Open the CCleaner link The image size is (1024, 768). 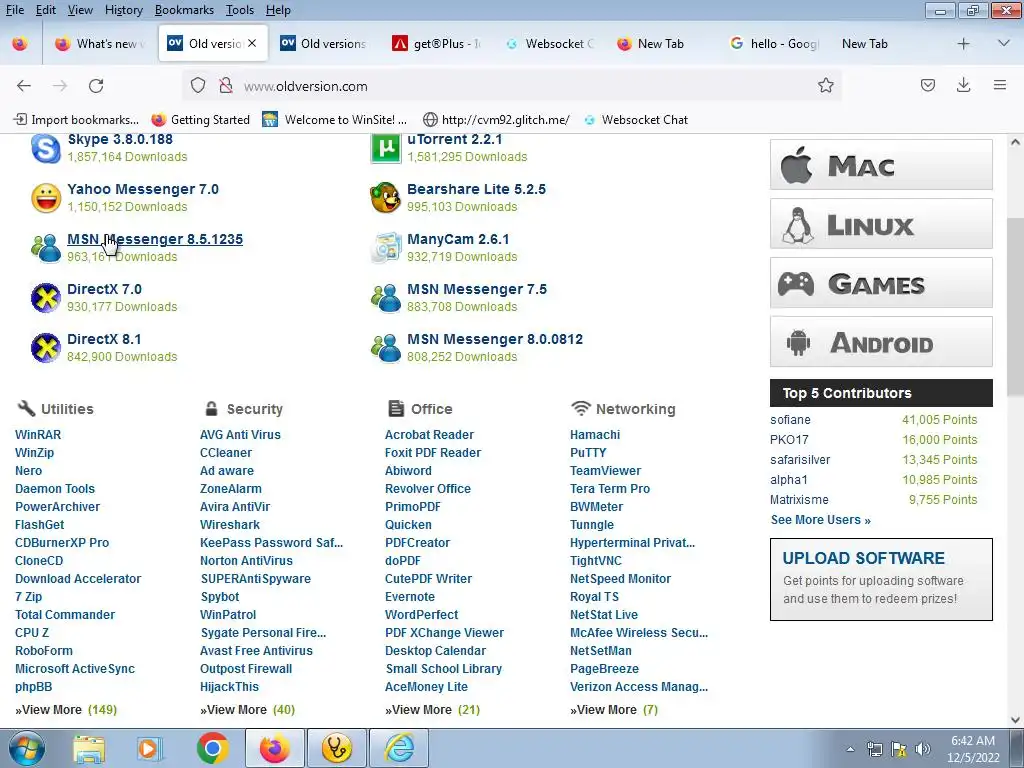226,453
